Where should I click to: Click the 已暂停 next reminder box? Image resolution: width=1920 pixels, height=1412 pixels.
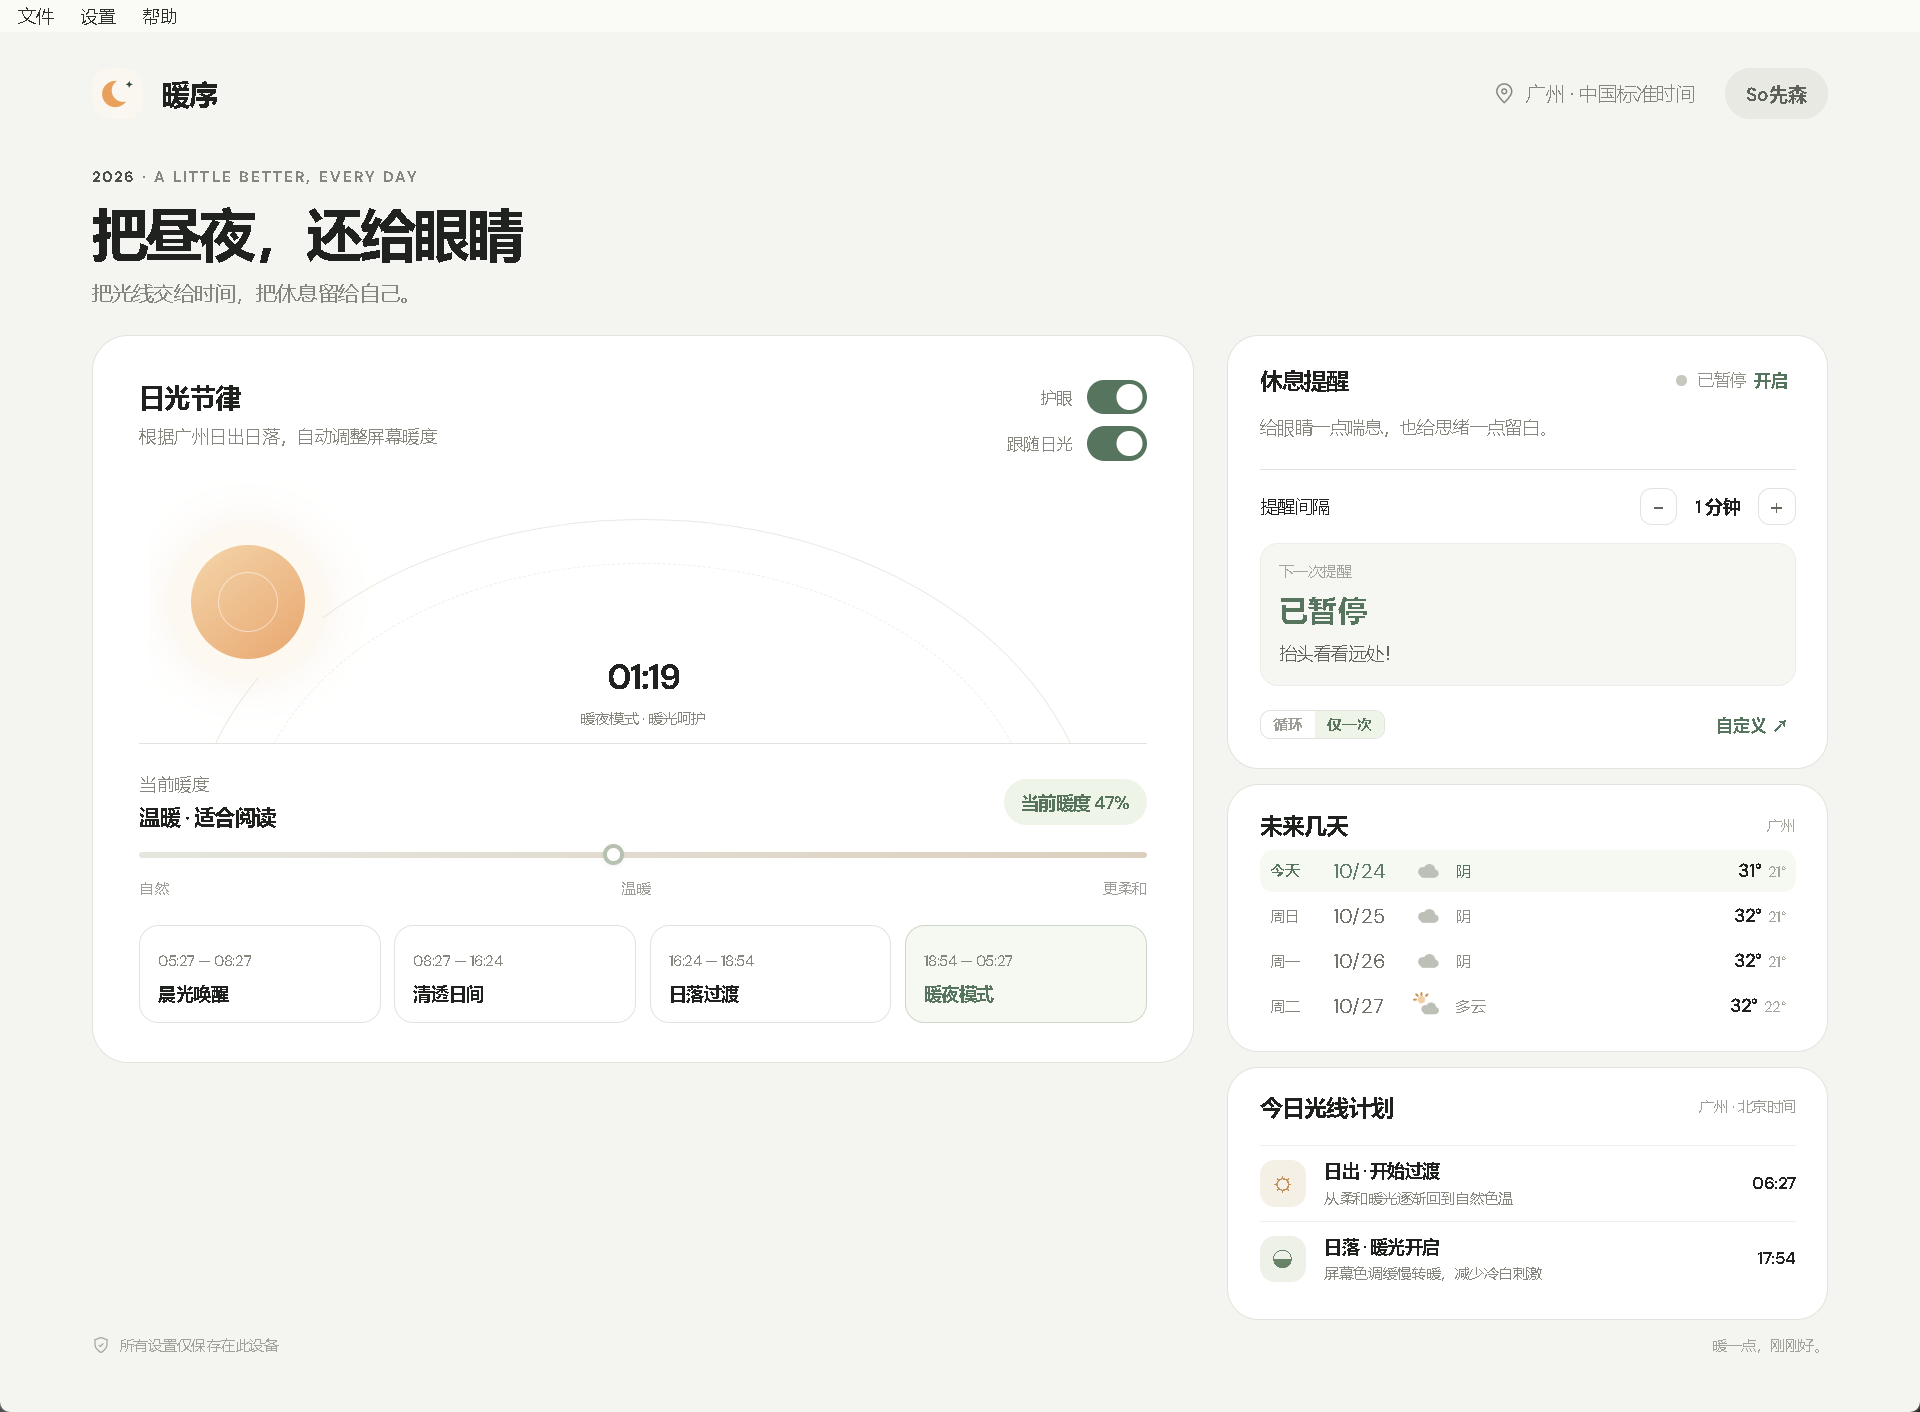point(1528,614)
